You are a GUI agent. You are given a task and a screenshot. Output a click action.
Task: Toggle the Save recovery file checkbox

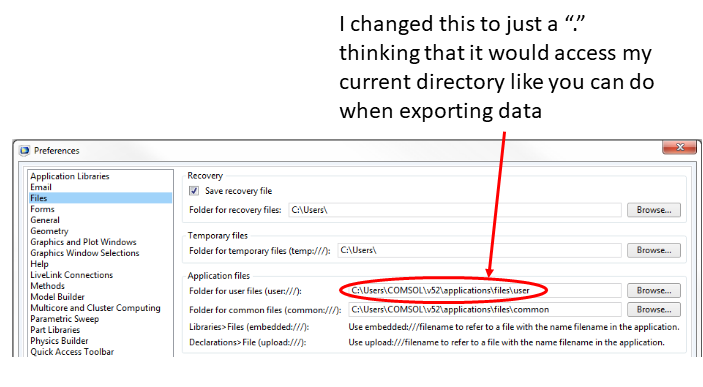point(194,191)
